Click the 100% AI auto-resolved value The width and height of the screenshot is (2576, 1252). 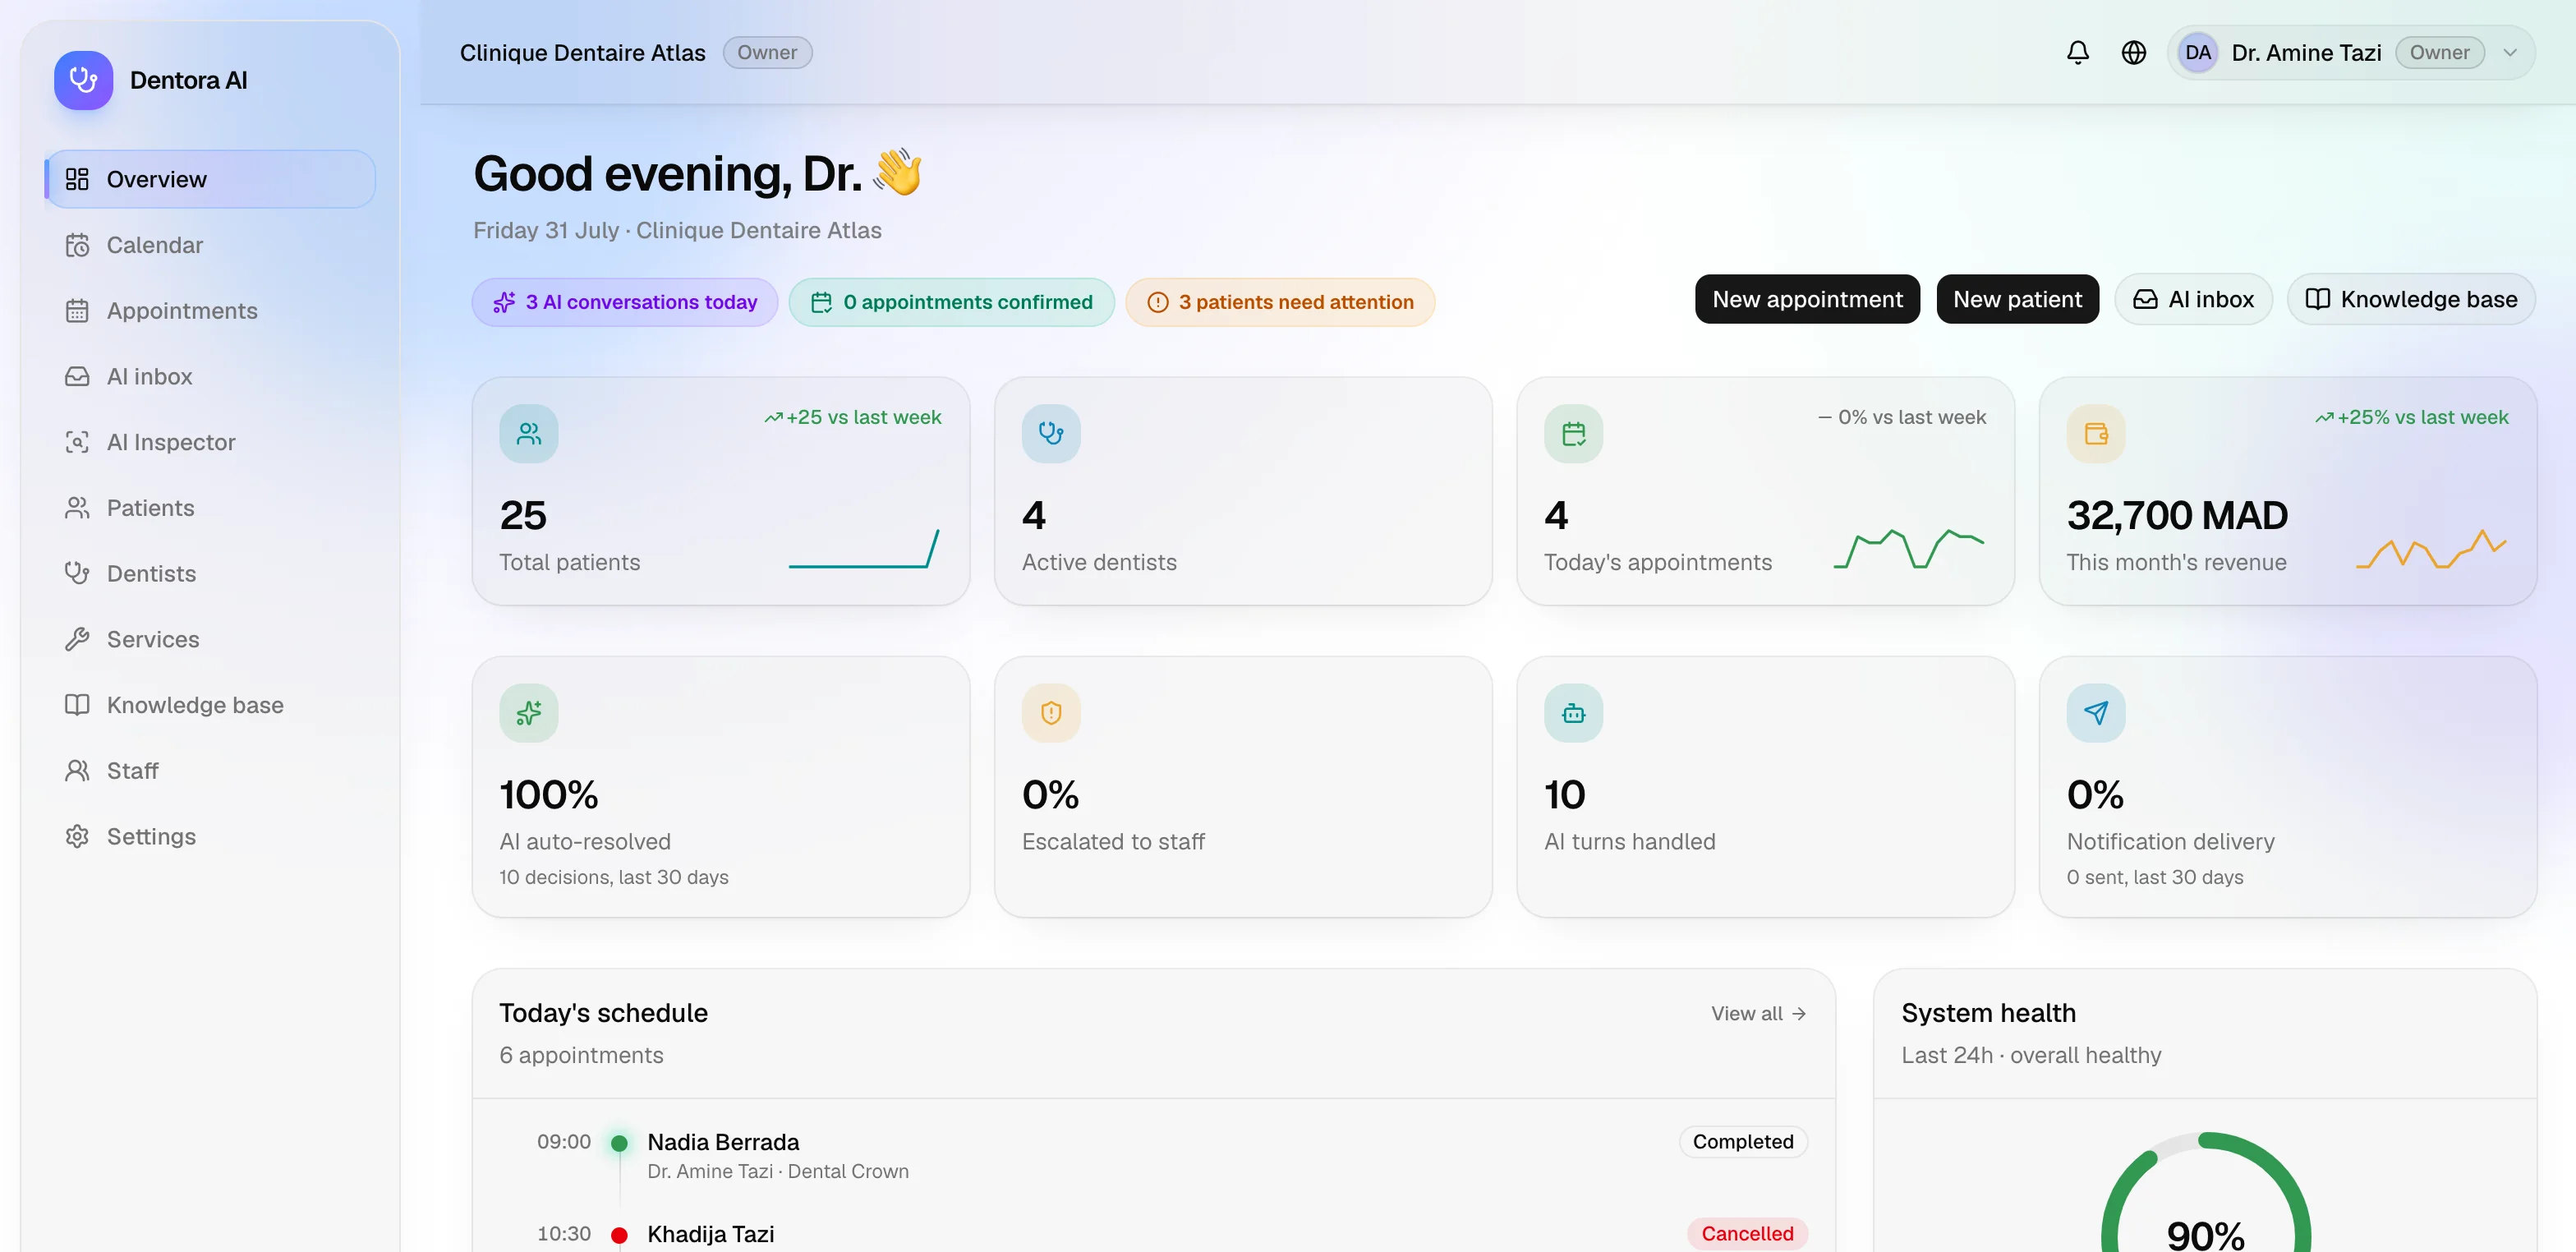coord(549,795)
